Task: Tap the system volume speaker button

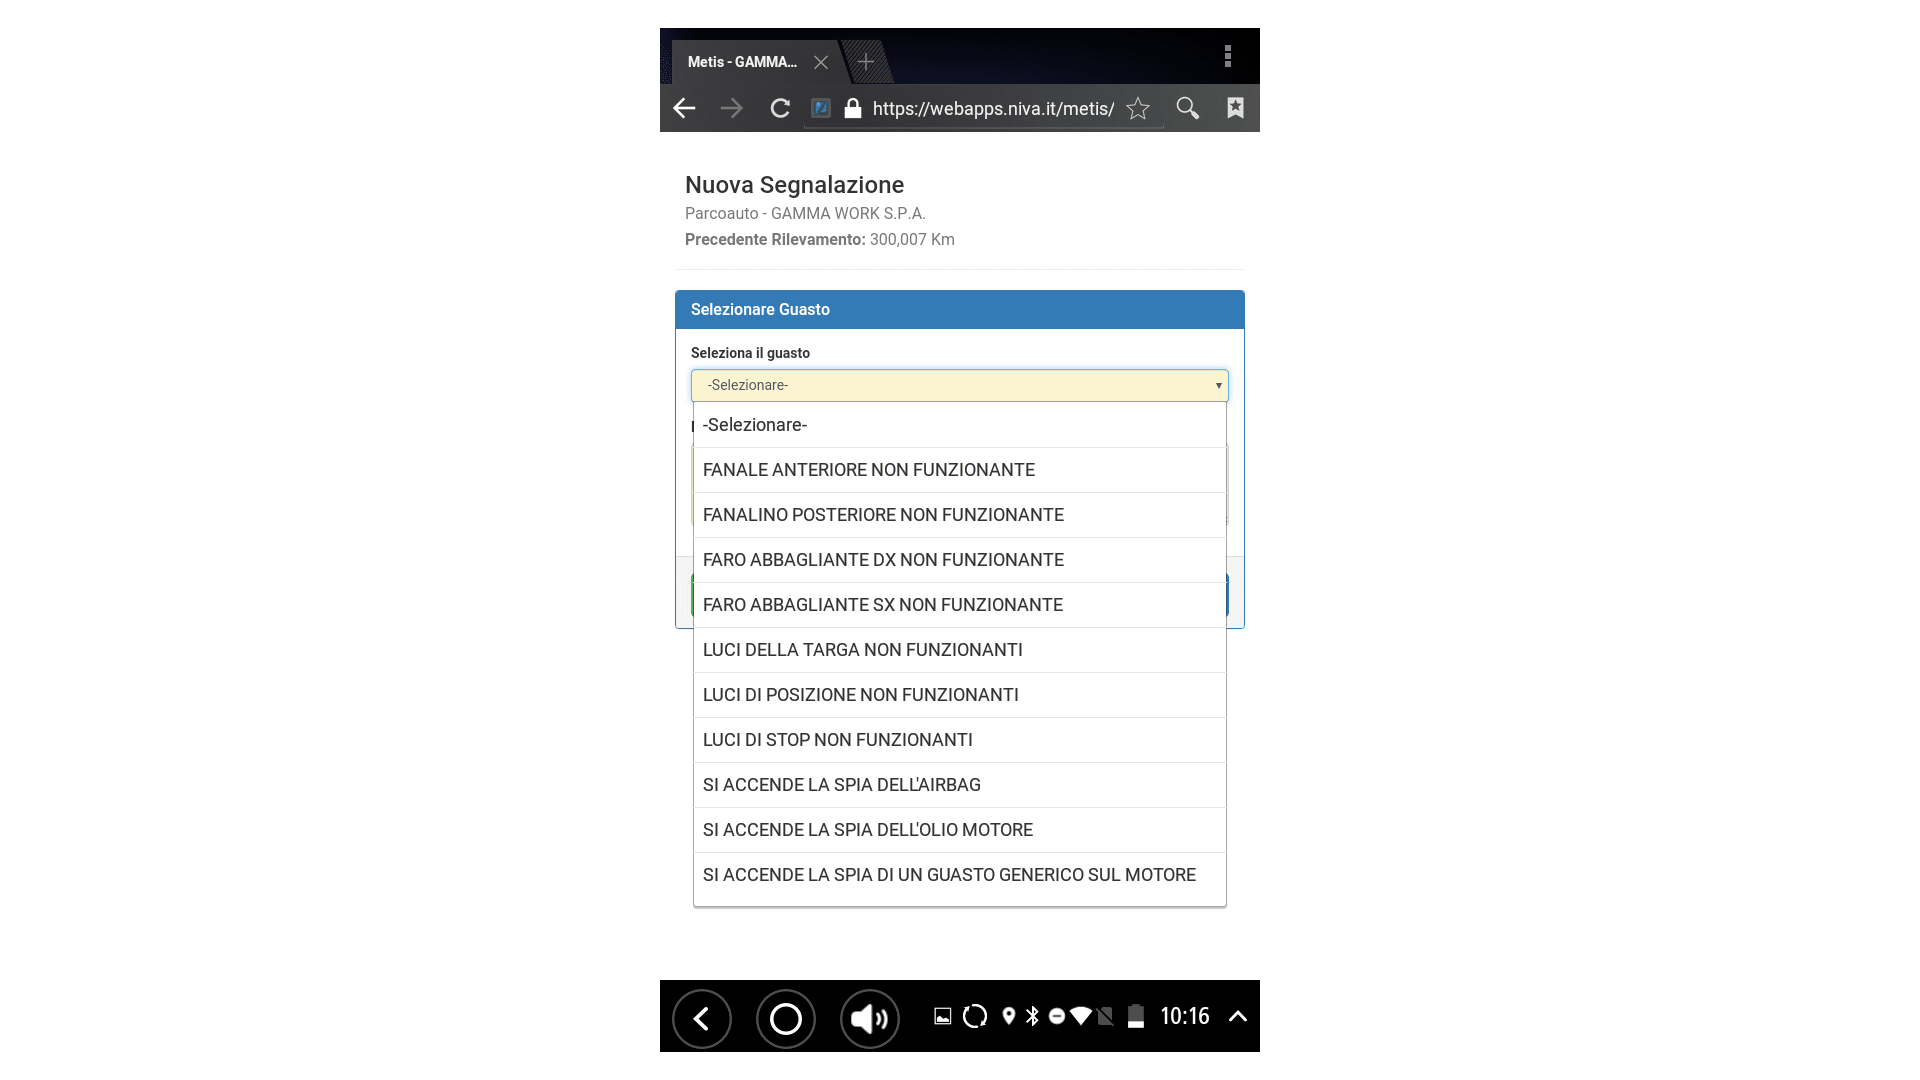Action: click(x=869, y=1018)
